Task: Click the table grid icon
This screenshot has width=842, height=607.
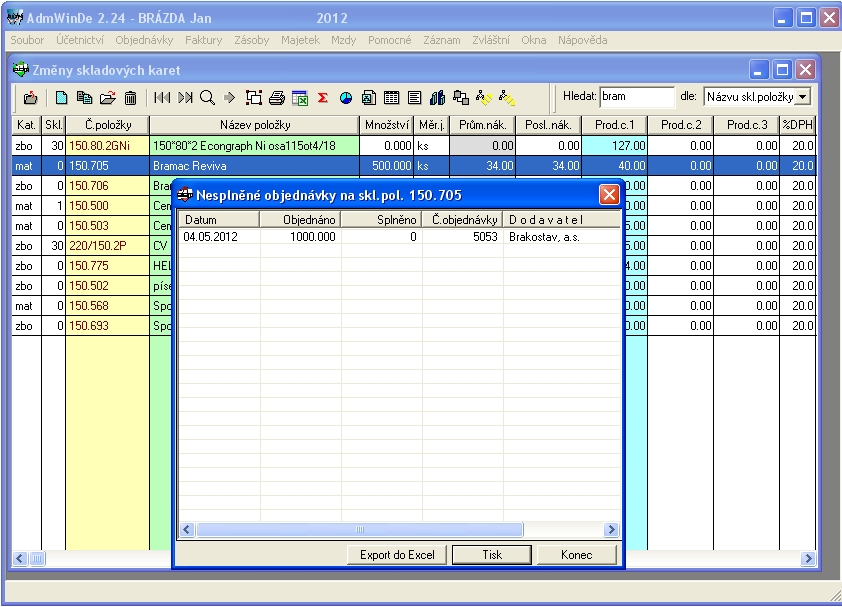Action: (x=391, y=98)
